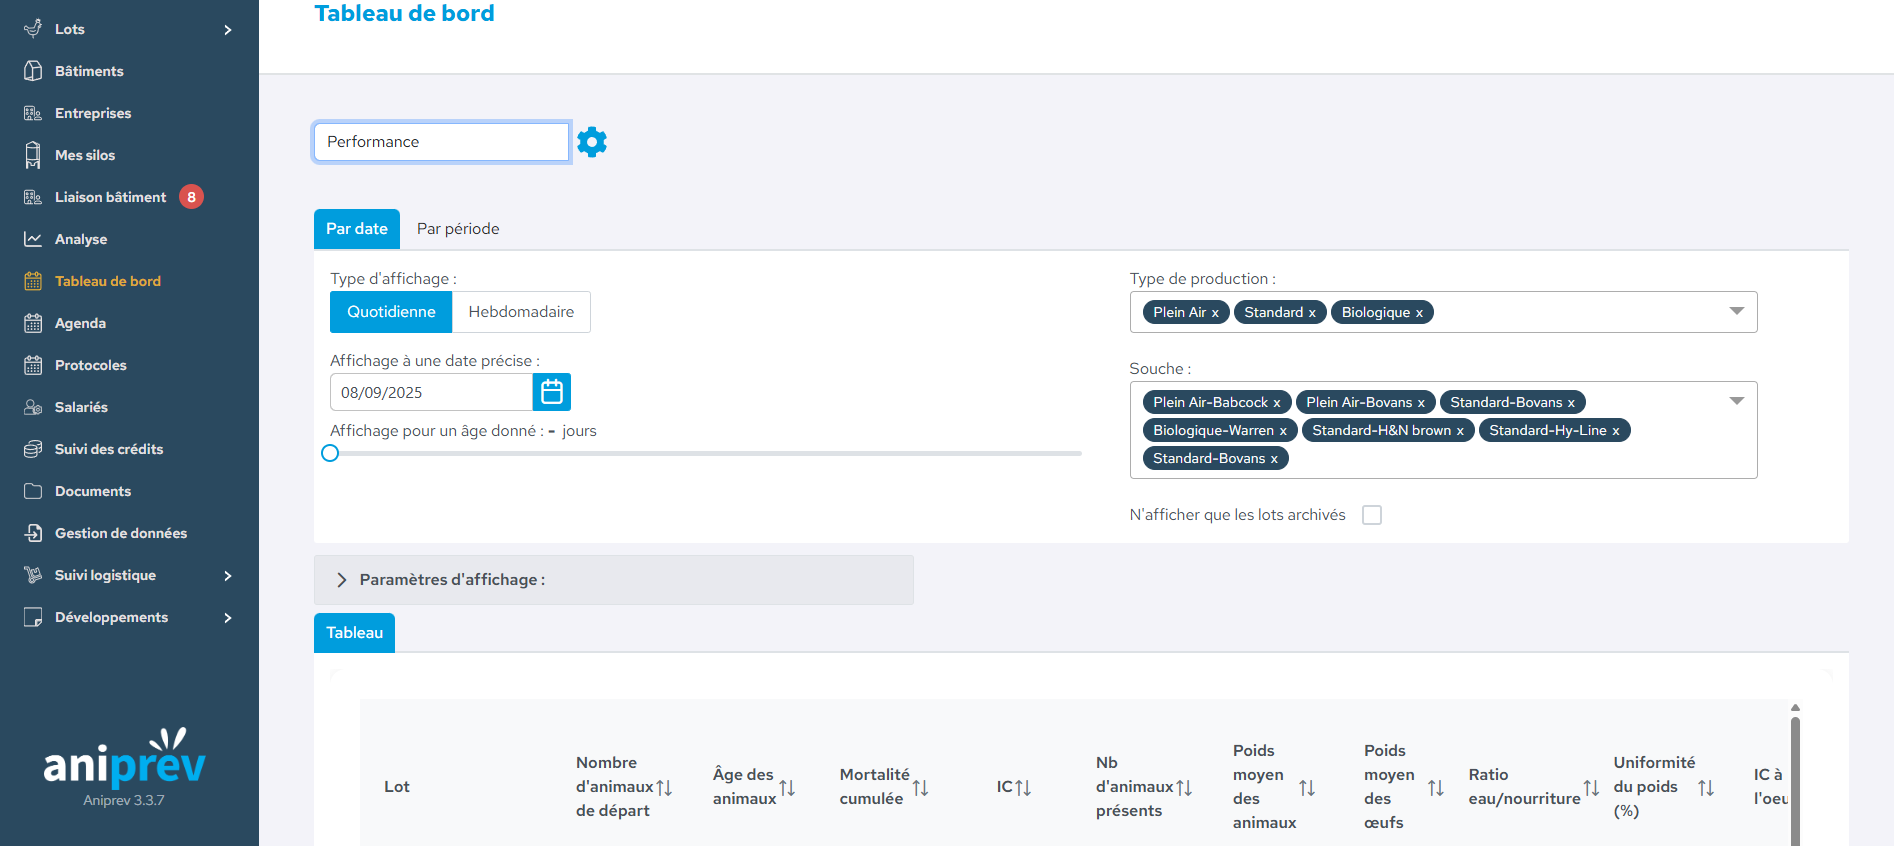The height and width of the screenshot is (846, 1894).
Task: Click the gear settings icon beside Performance
Action: tap(592, 142)
